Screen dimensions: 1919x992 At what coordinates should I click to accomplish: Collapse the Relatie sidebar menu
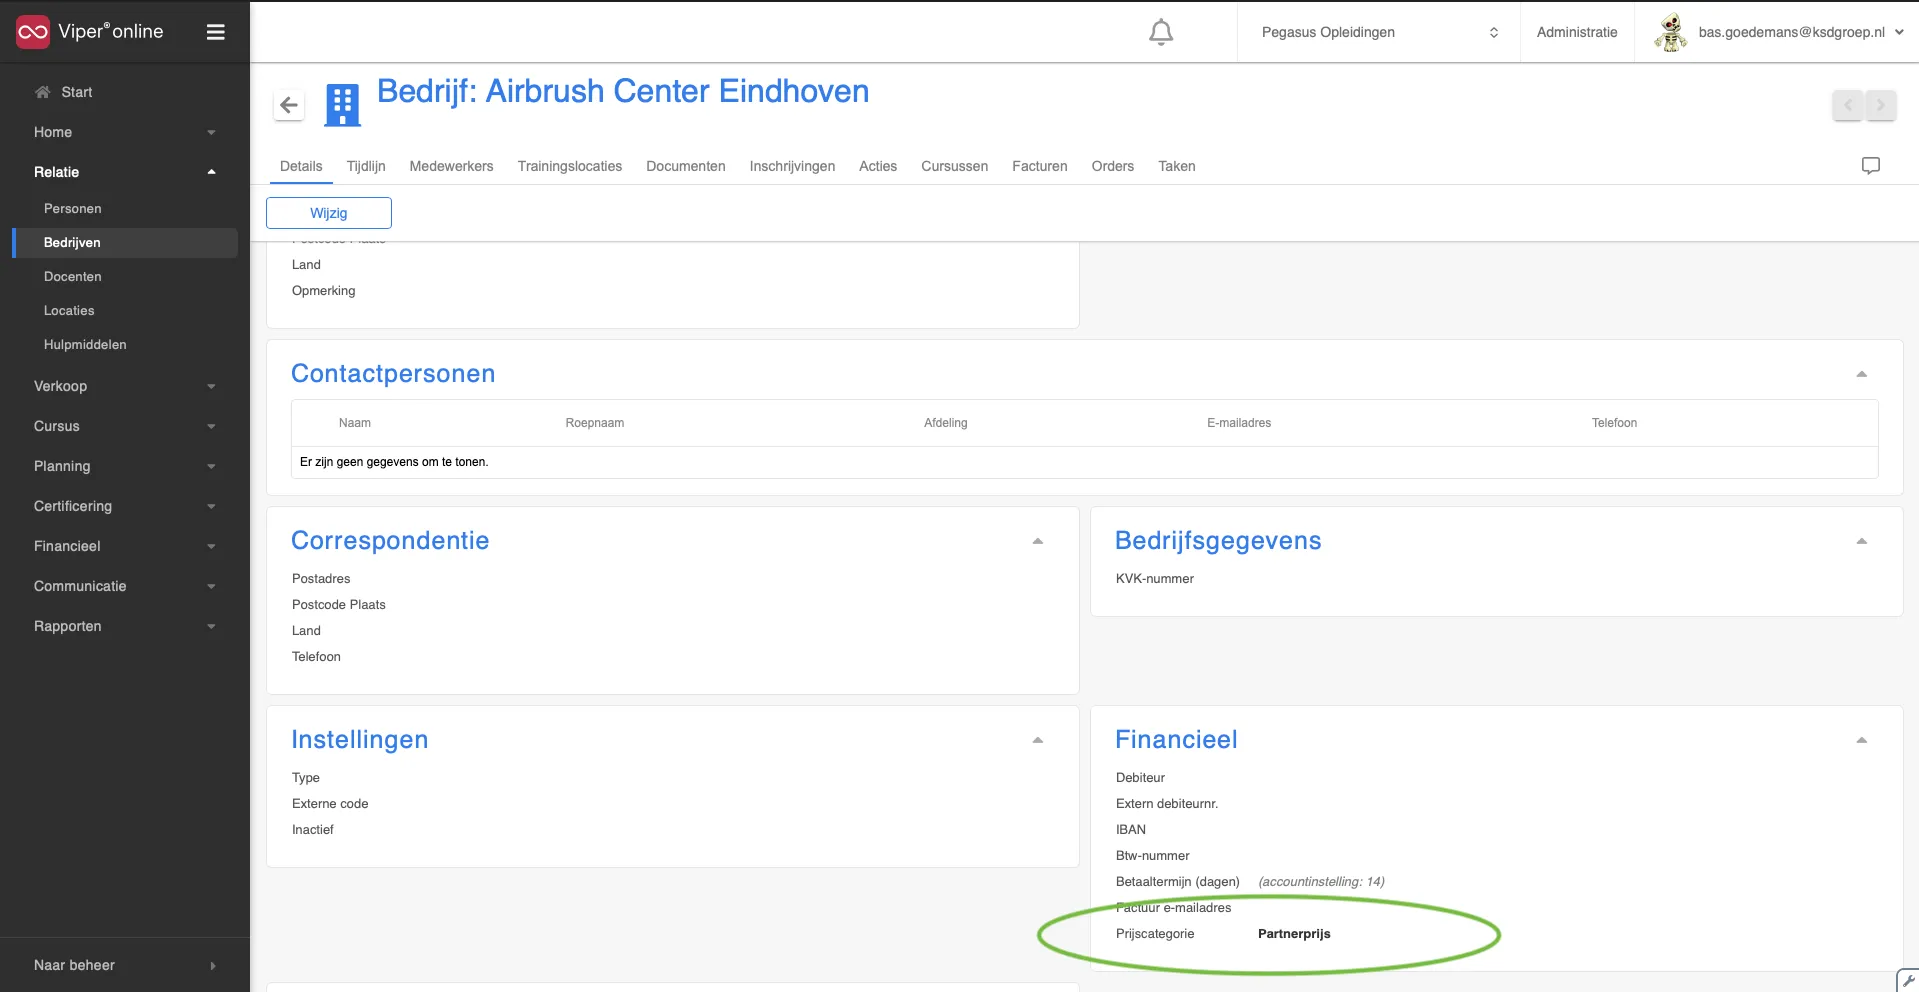(125, 172)
